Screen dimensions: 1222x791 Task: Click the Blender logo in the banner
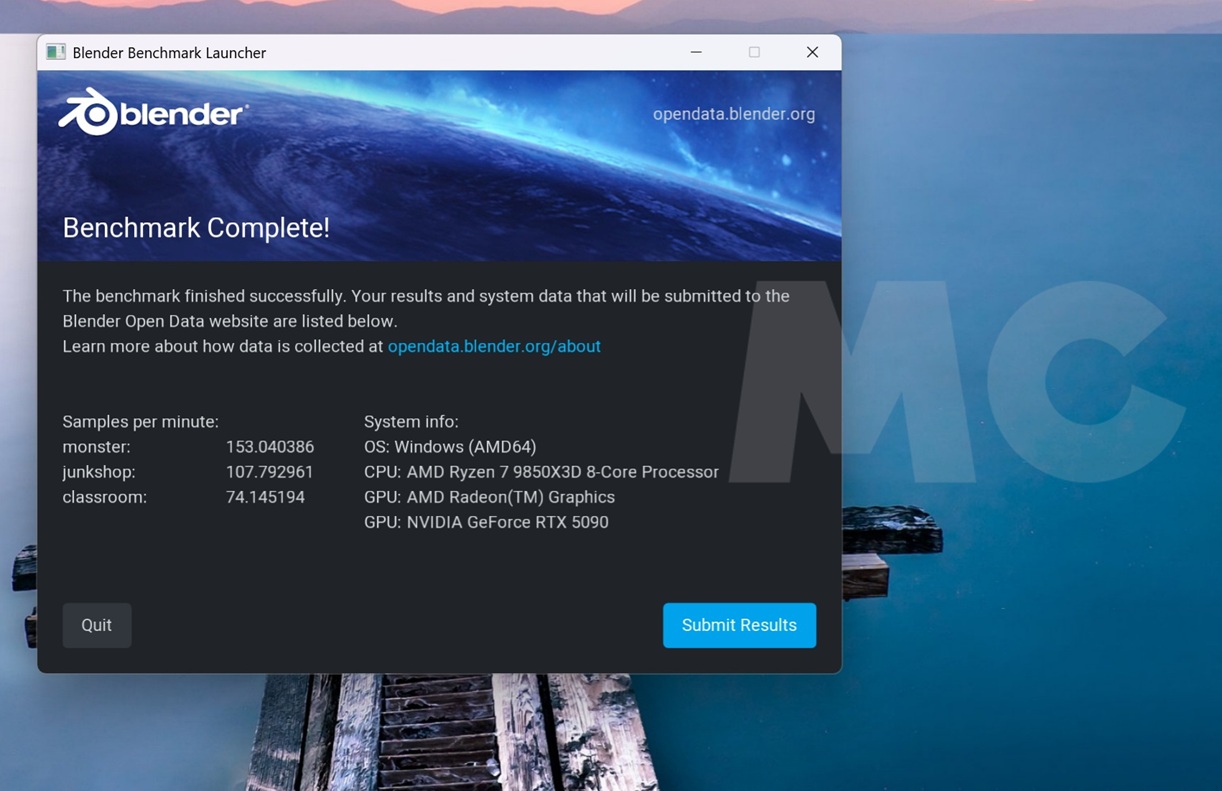(153, 112)
